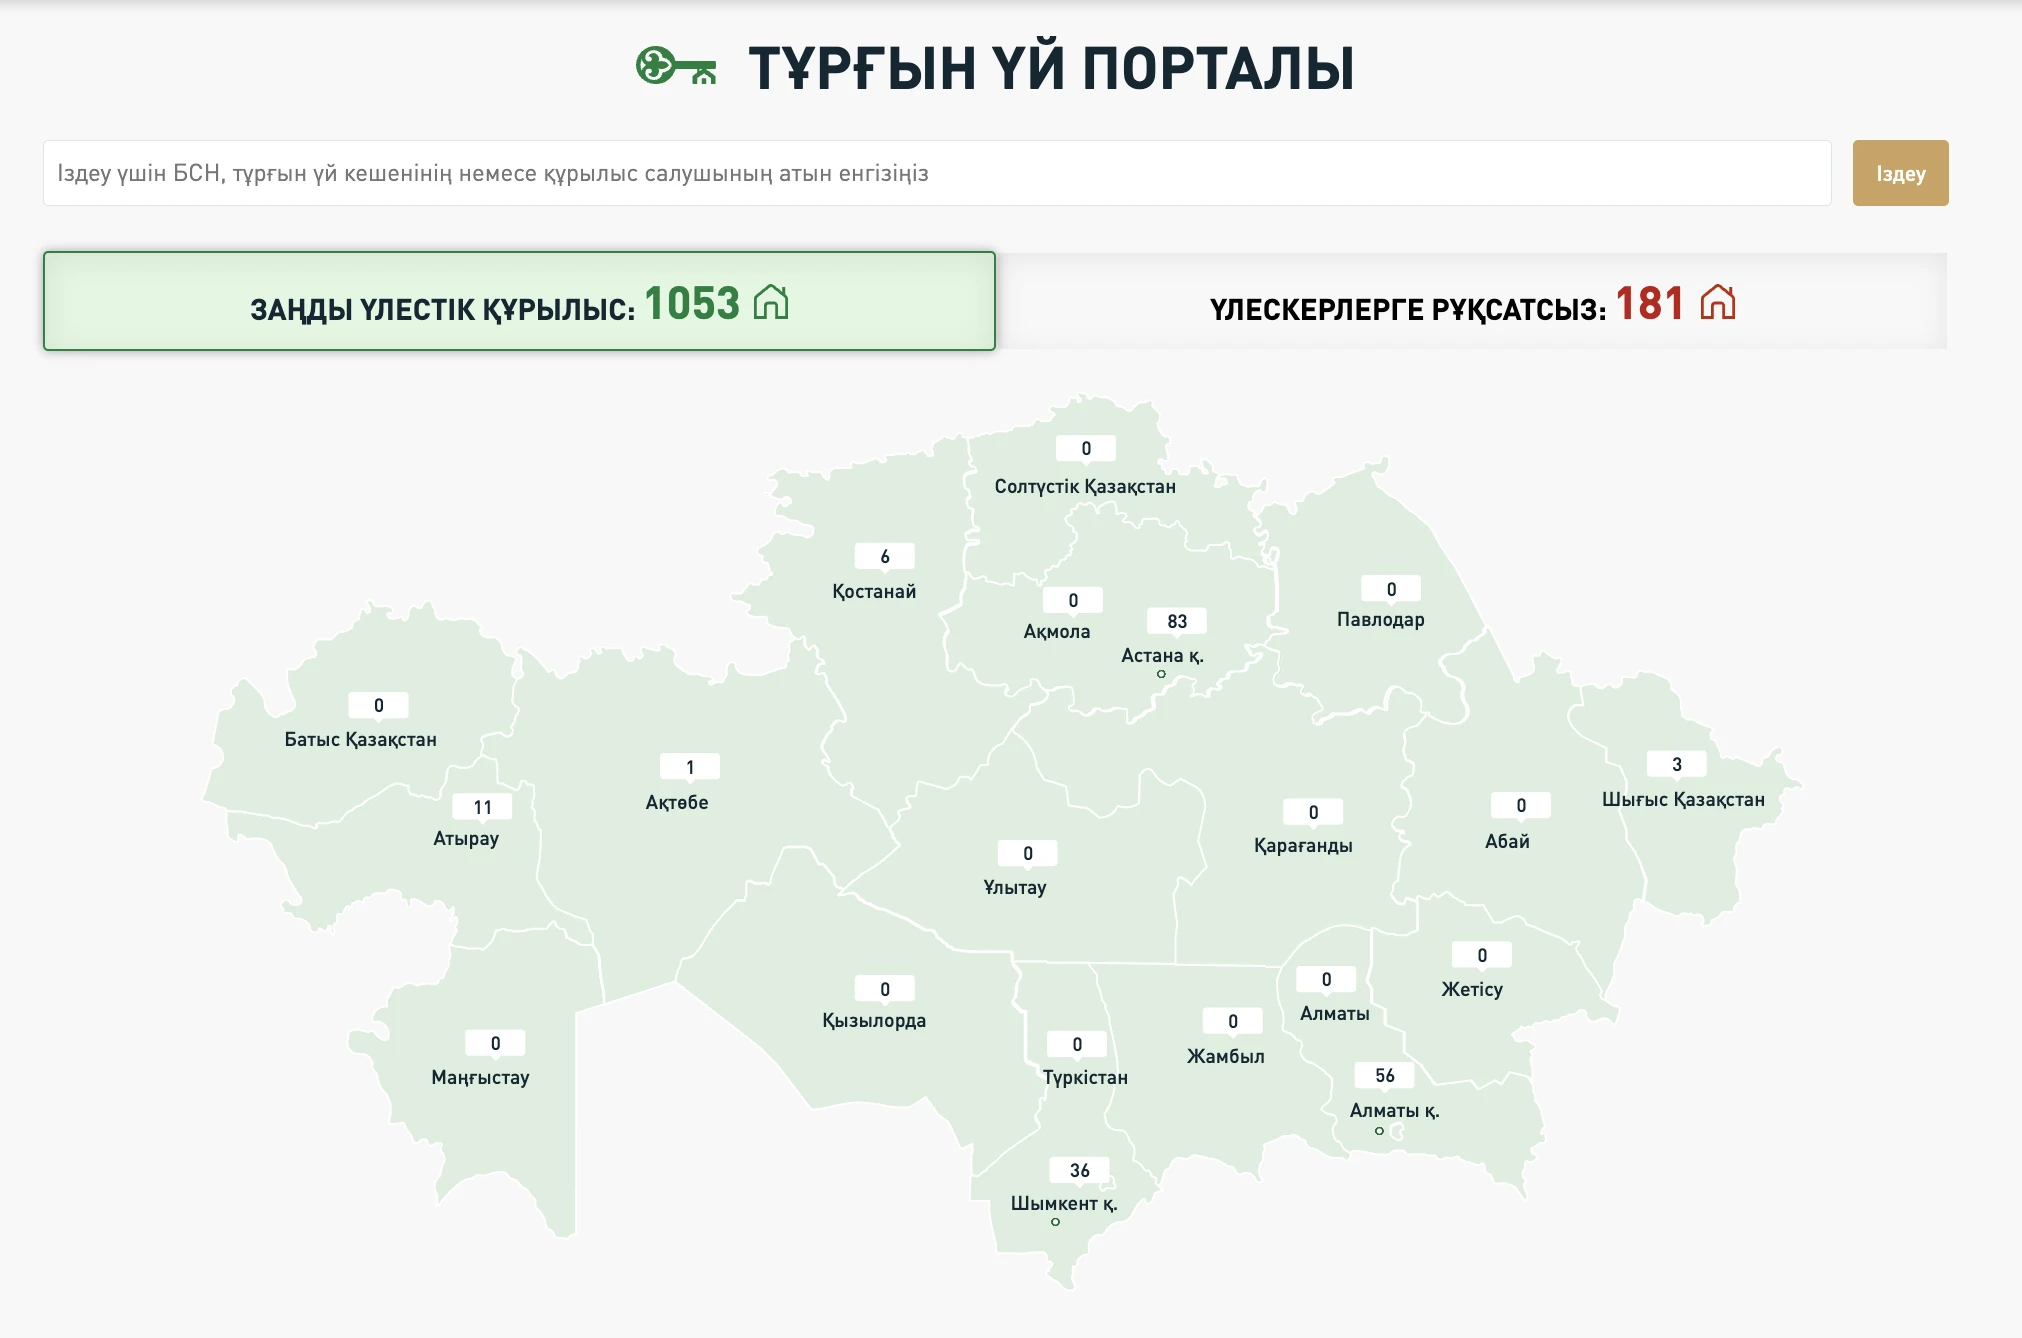
Task: Open the Ақтөбе region on map
Action: click(677, 802)
